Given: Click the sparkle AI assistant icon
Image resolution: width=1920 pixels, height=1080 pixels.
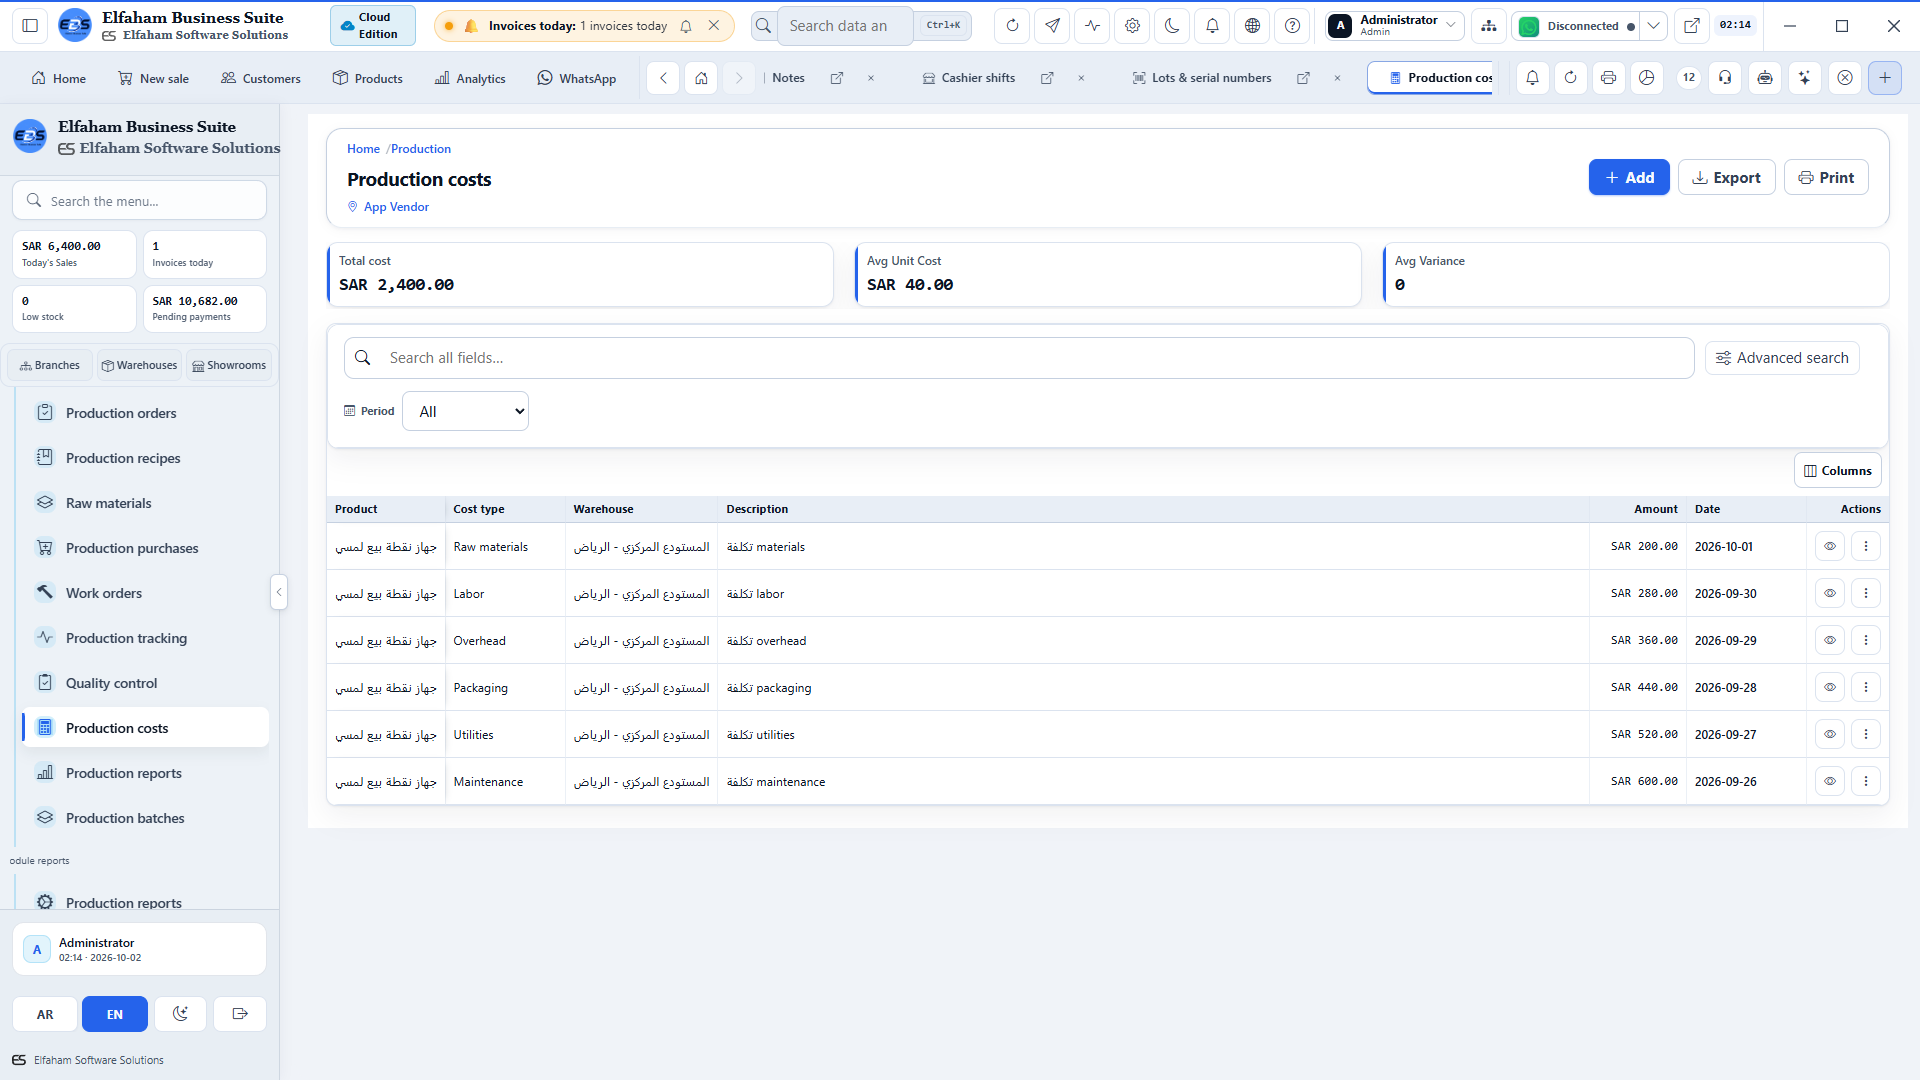Looking at the screenshot, I should click(x=1804, y=78).
